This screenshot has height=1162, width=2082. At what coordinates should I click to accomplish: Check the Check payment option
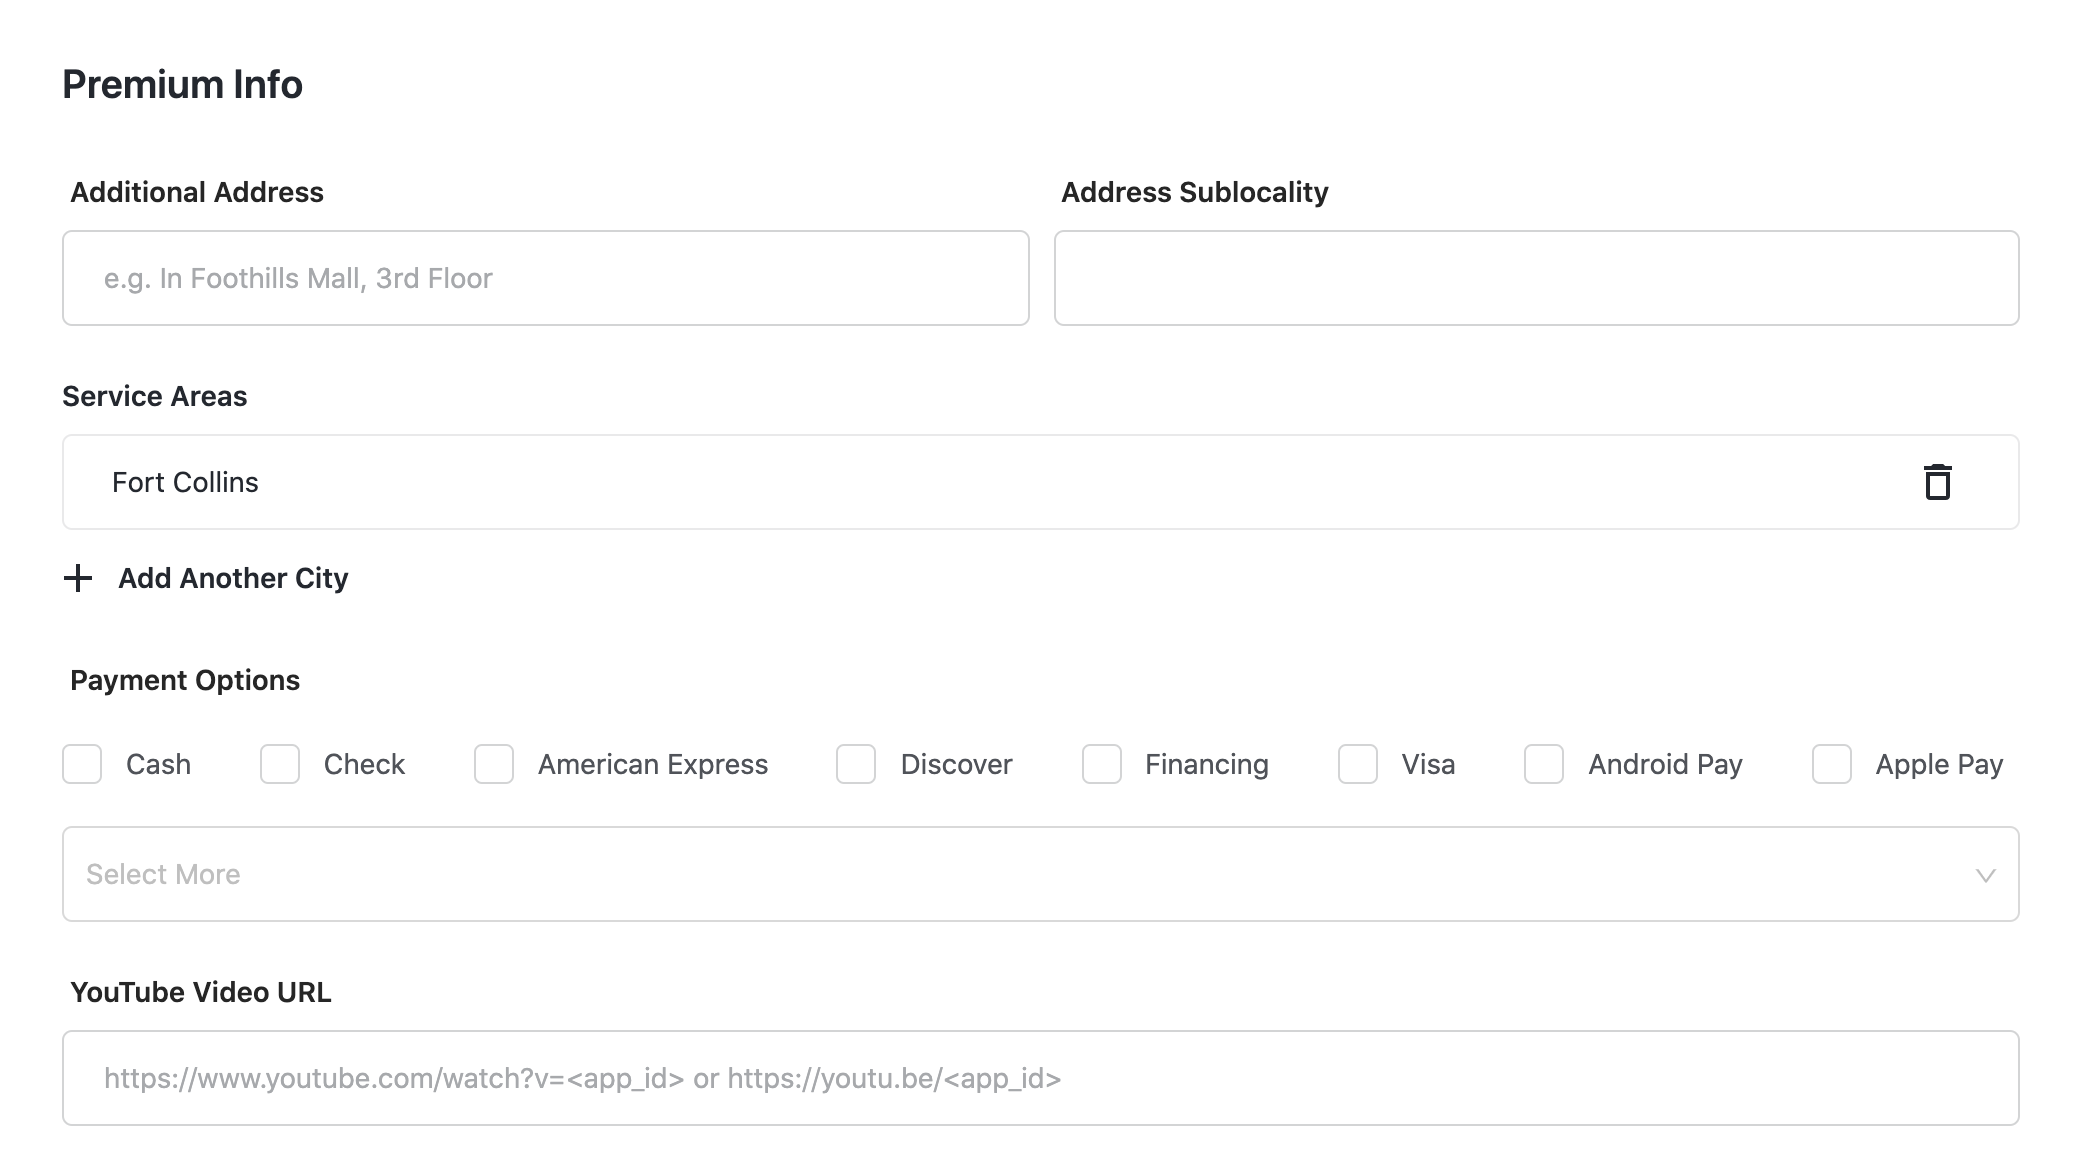coord(280,764)
